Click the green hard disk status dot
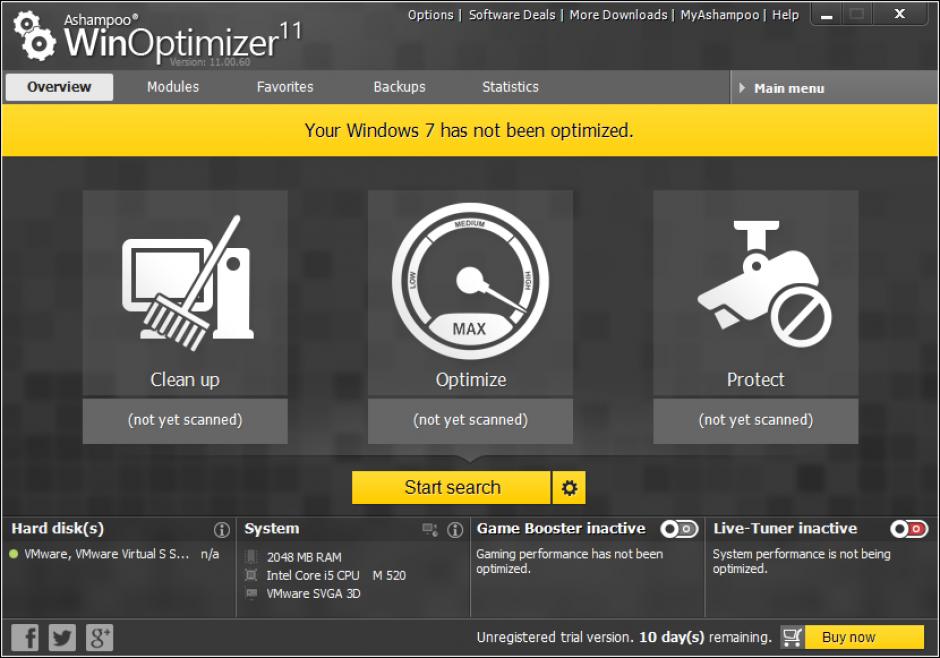 [x=14, y=554]
